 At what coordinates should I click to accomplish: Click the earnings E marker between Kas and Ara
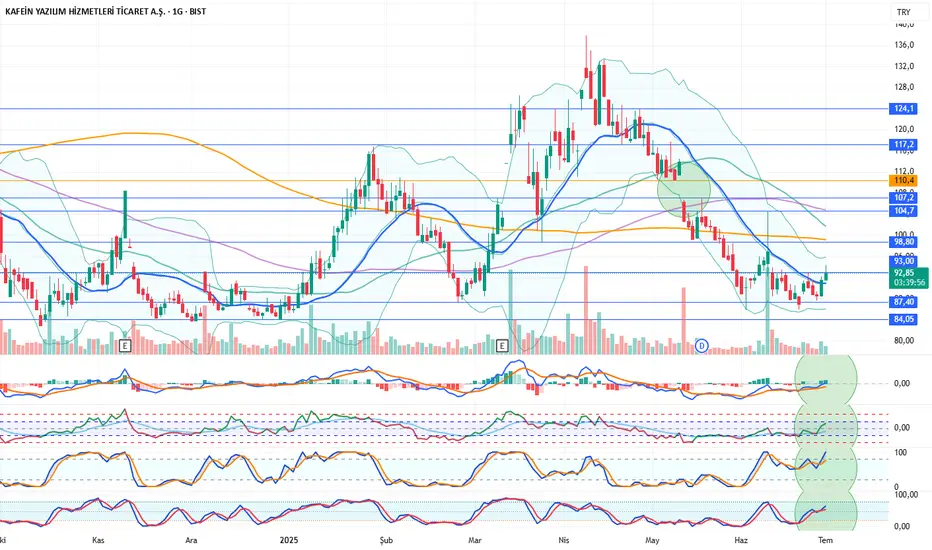[x=125, y=345]
